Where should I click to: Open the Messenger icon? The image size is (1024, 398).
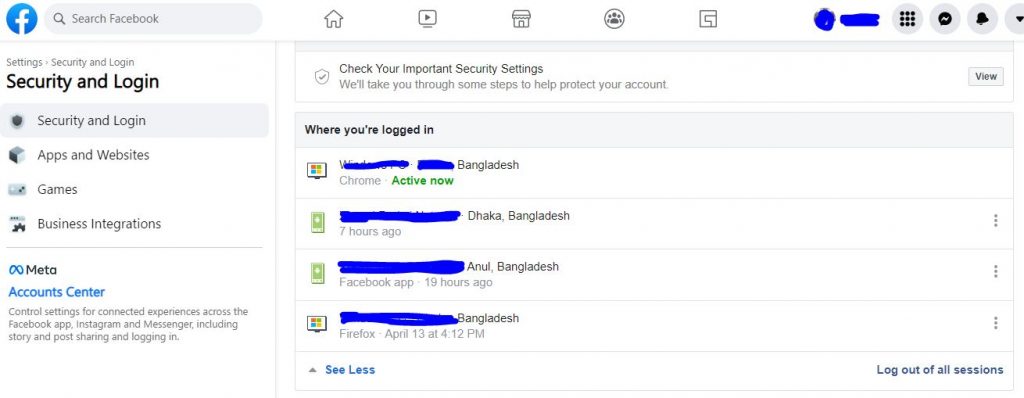[944, 19]
